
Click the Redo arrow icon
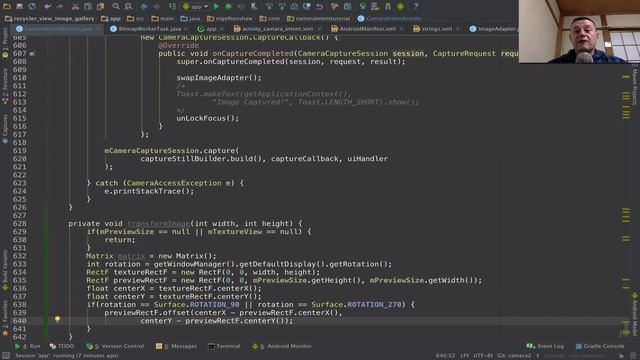pyautogui.click(x=60, y=6)
